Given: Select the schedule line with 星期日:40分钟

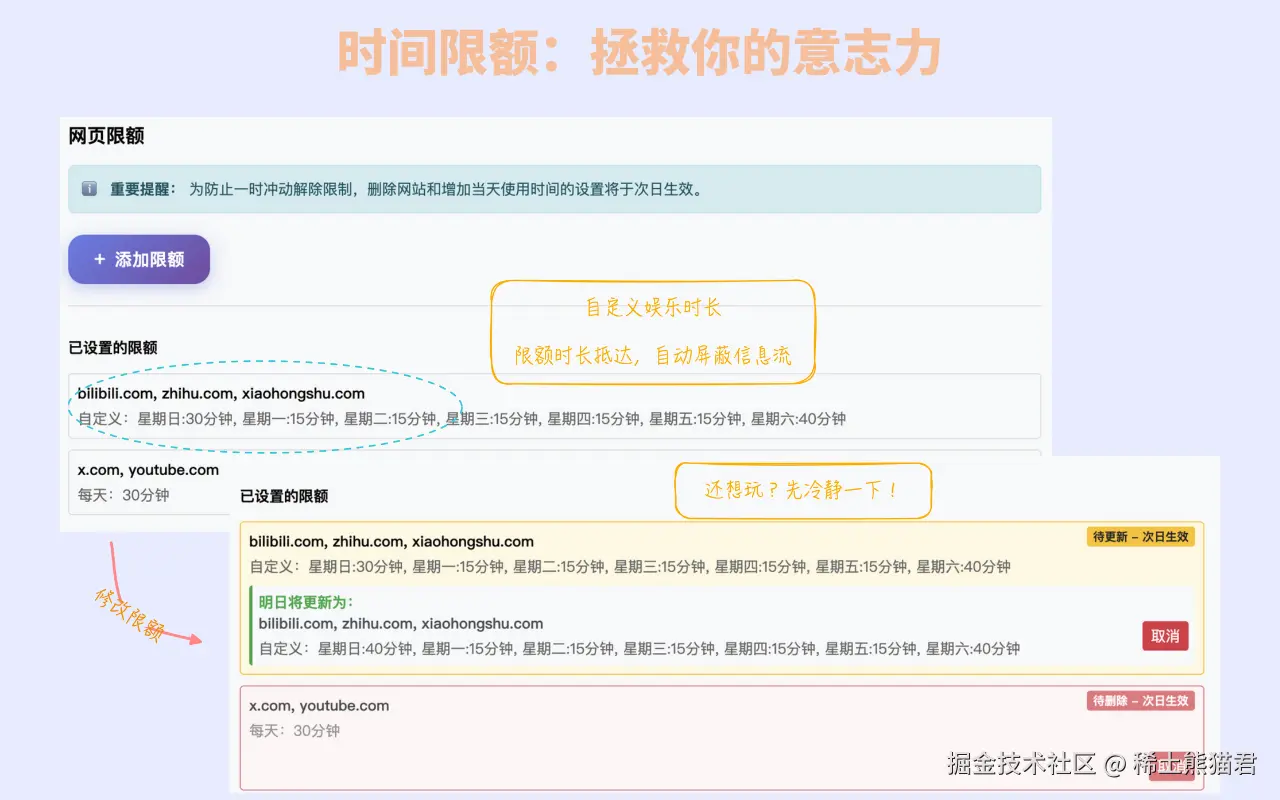Looking at the screenshot, I should click(x=639, y=649).
